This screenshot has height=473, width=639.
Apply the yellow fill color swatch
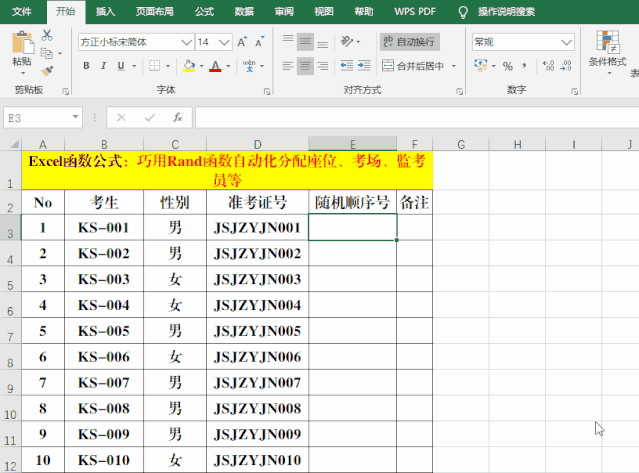[188, 66]
